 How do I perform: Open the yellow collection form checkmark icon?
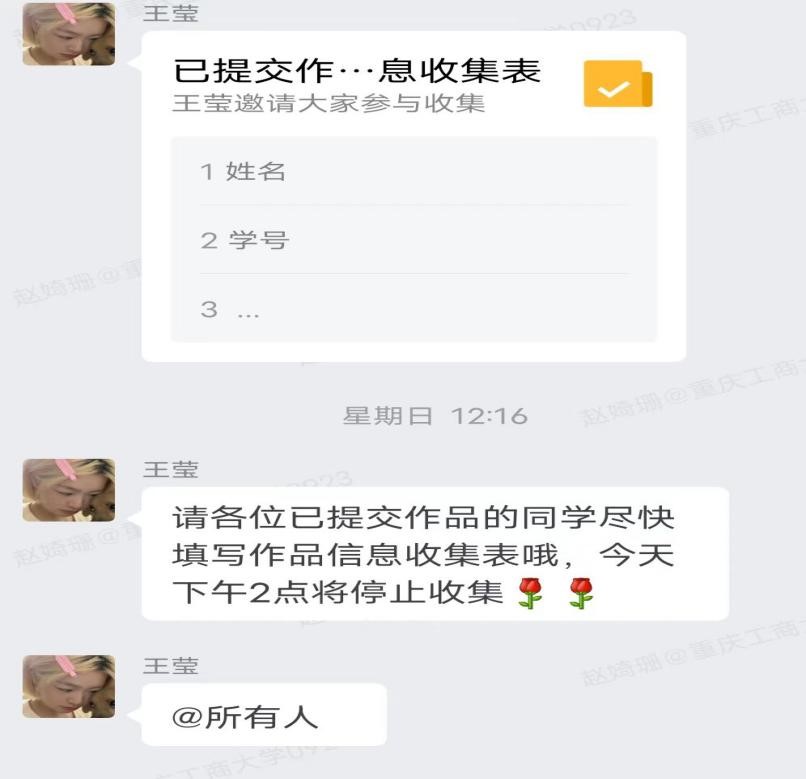coord(617,84)
